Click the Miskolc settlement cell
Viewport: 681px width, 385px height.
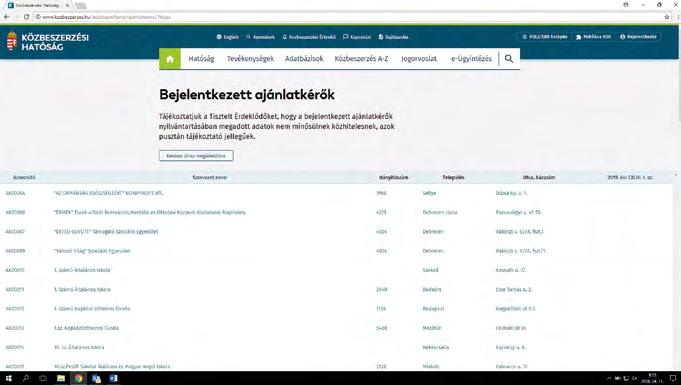pos(431,367)
